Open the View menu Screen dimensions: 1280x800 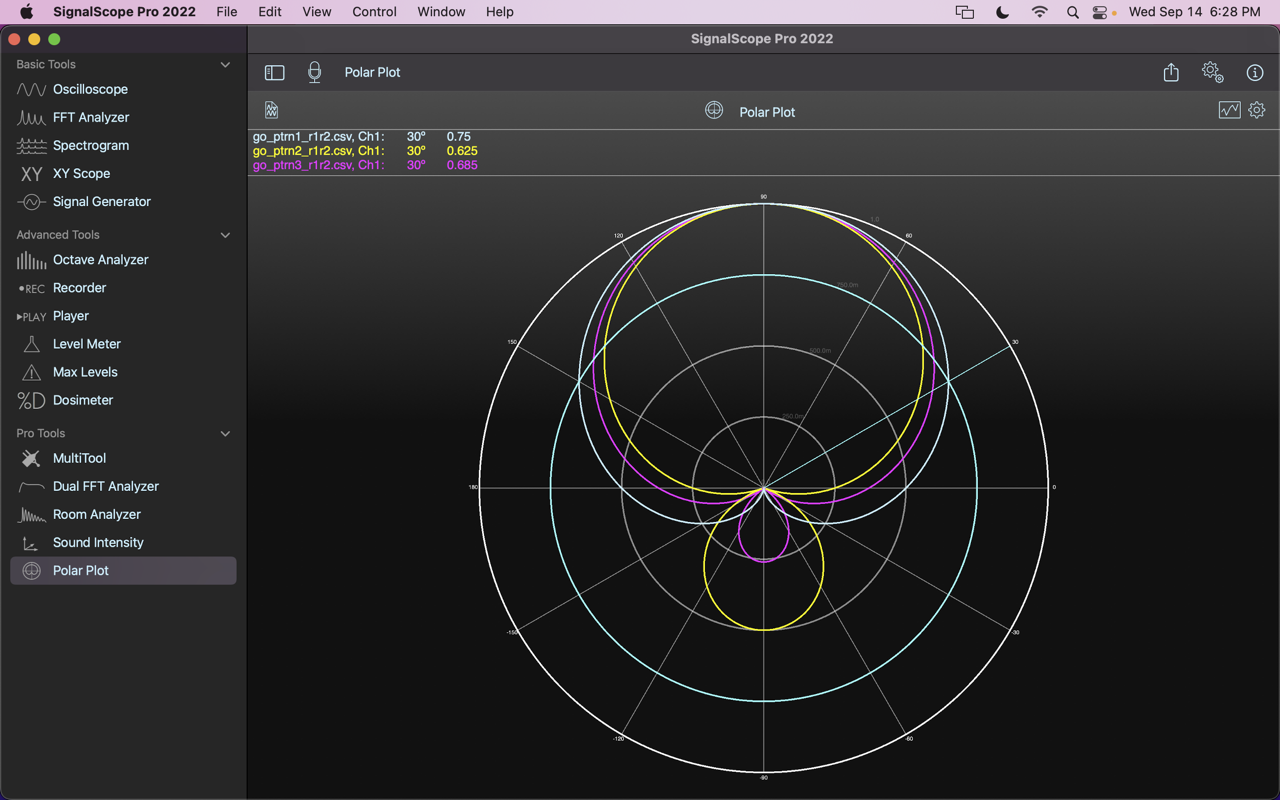click(317, 12)
